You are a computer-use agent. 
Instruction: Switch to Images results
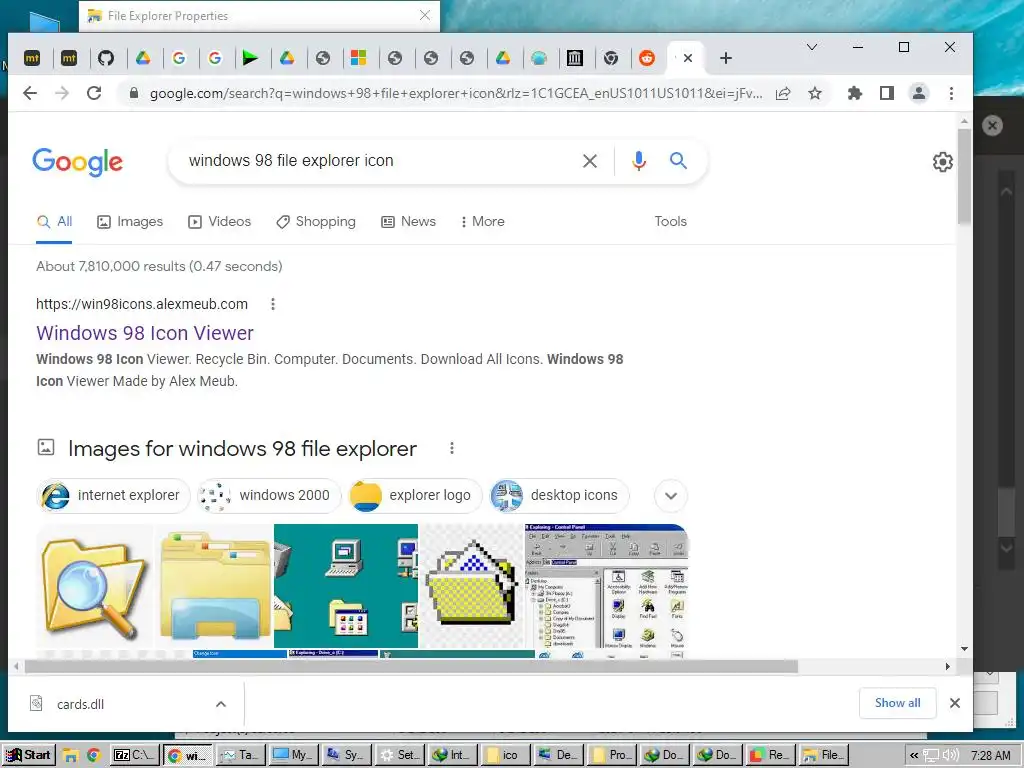coord(130,221)
